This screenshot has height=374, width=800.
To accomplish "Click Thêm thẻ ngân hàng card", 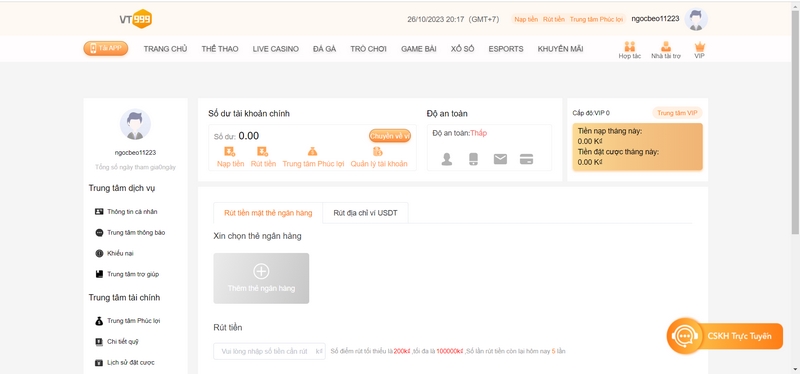I will coord(261,279).
